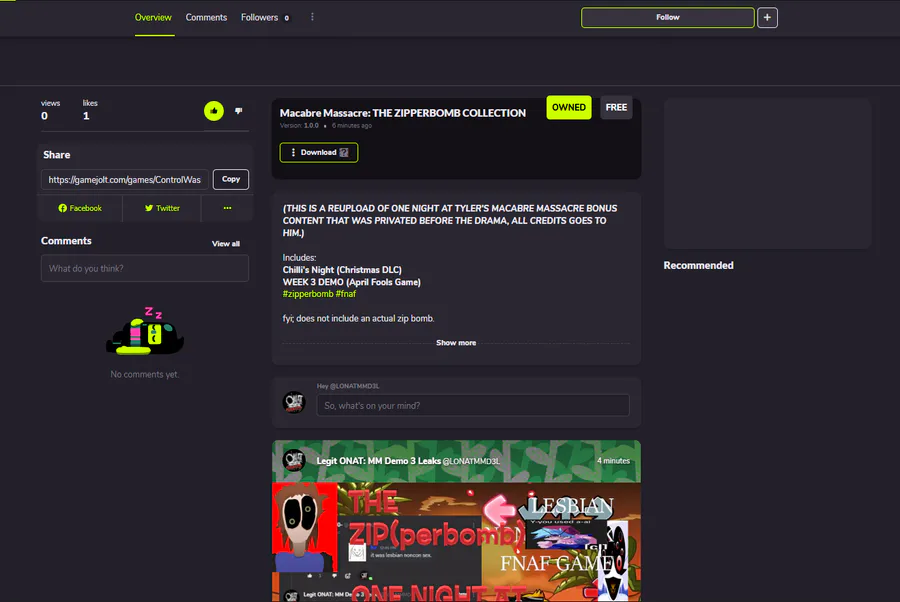The height and width of the screenshot is (602, 900).
Task: Click the 'No comments yet.' text
Action: pos(145,374)
